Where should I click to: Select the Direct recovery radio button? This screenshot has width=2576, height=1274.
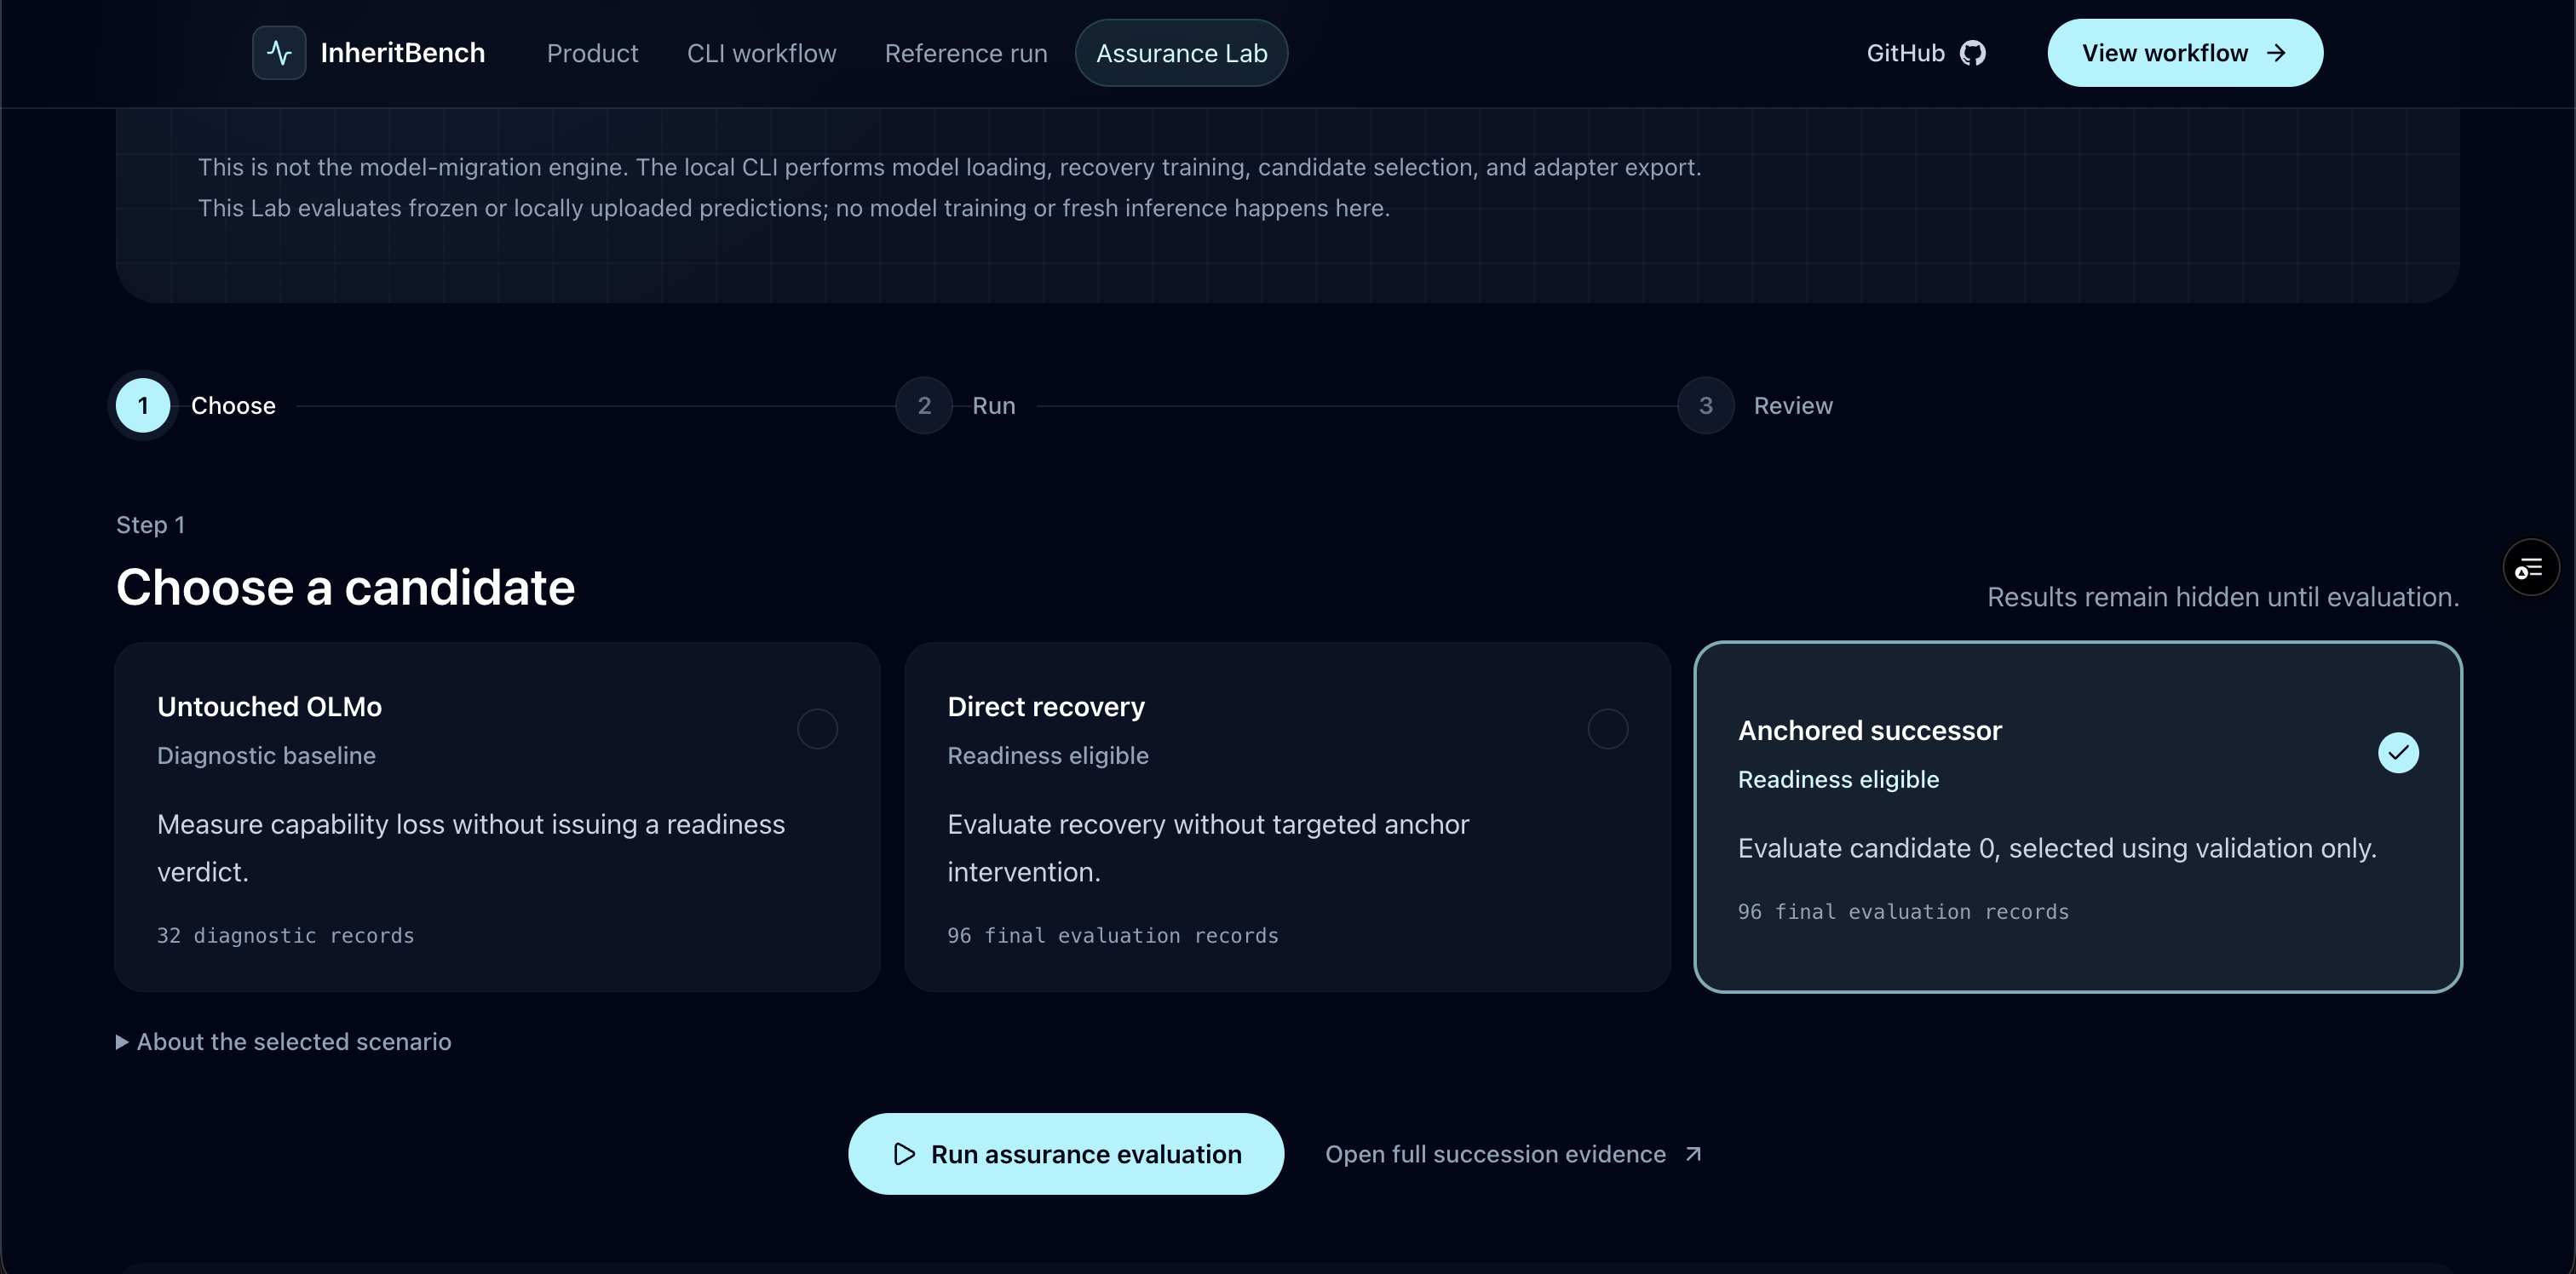click(1607, 729)
